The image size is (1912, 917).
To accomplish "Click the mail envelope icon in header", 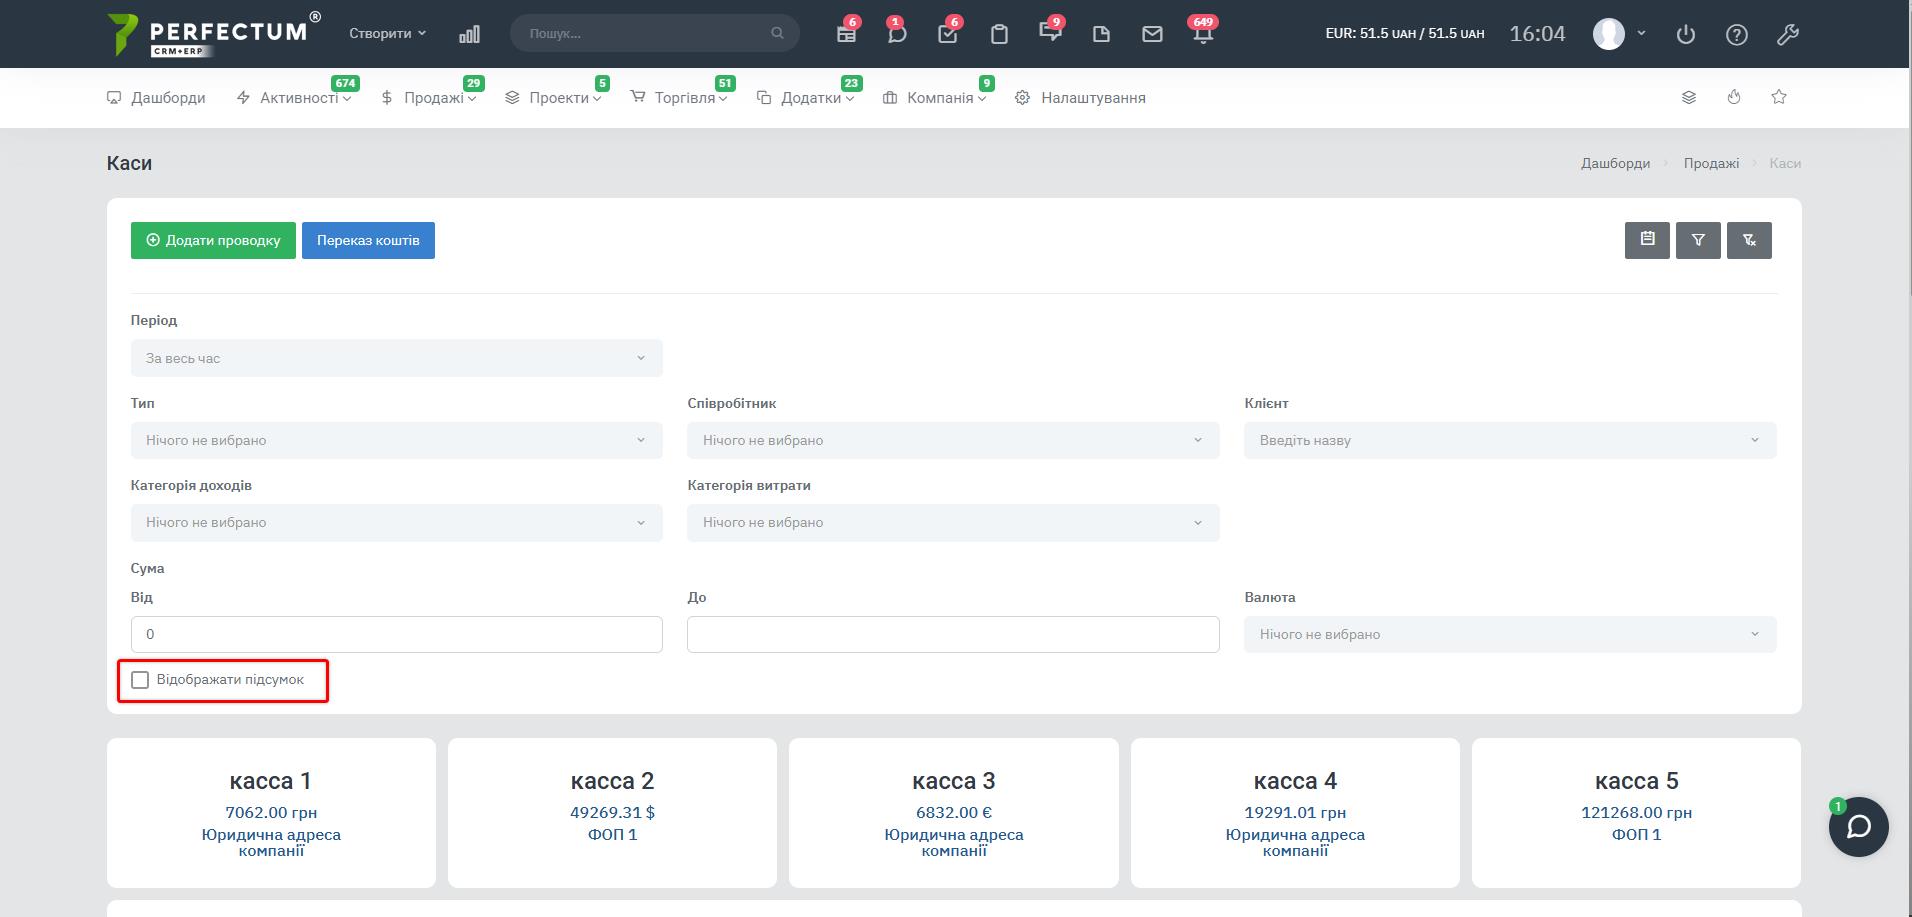I will (x=1152, y=34).
